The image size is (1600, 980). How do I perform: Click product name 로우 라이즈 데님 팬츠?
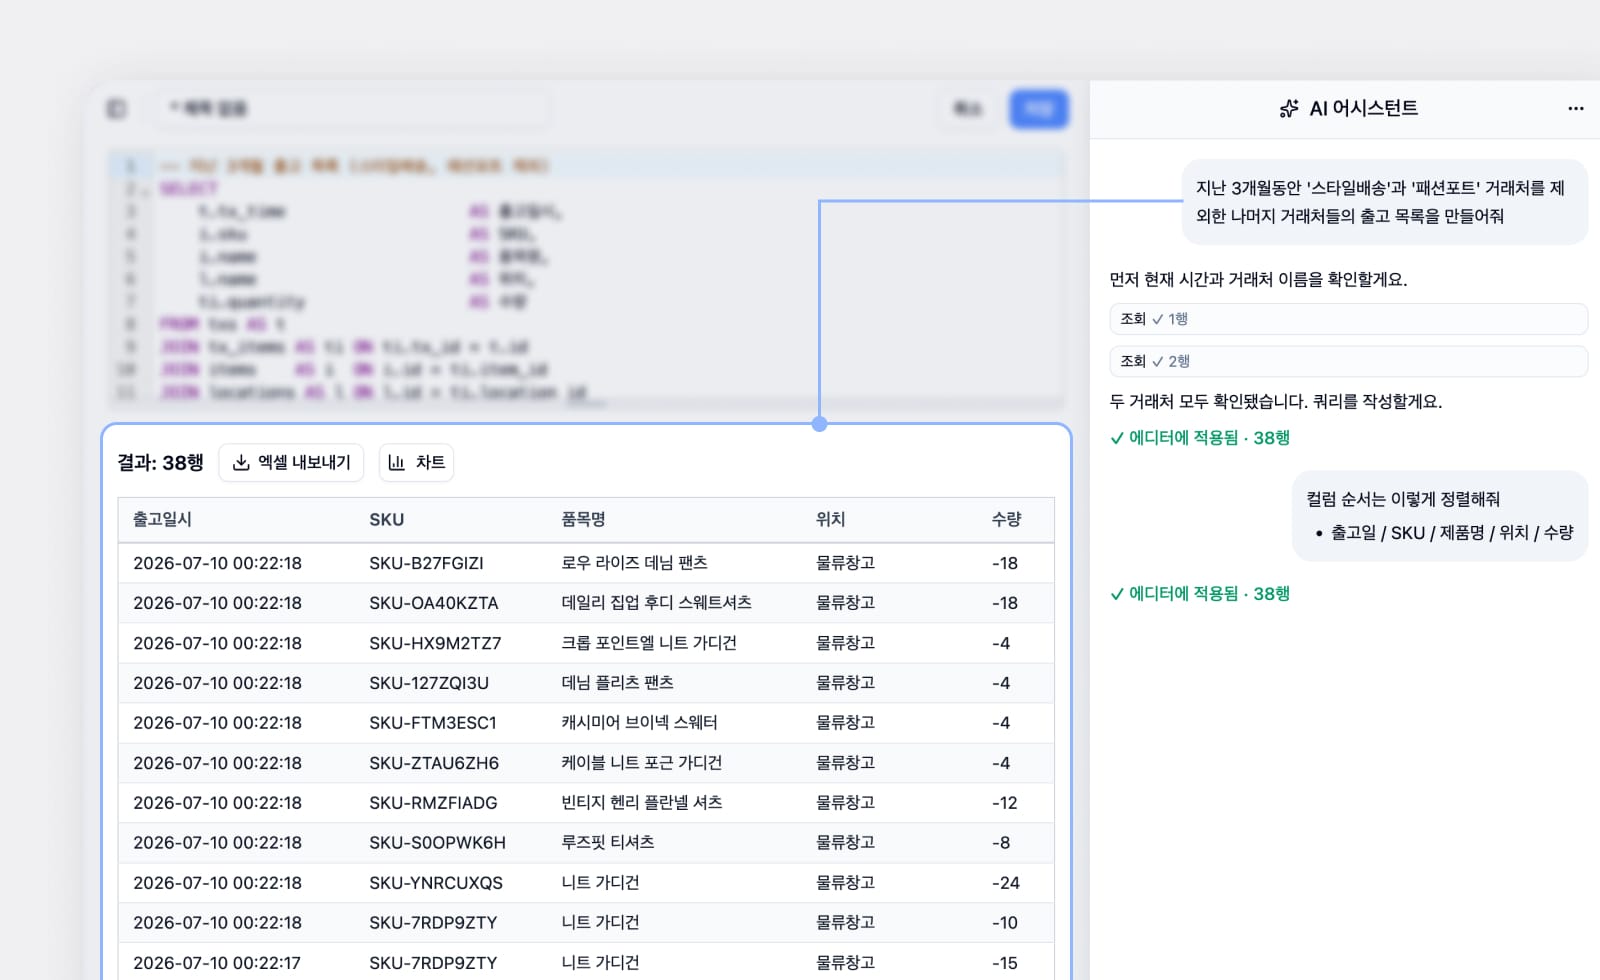pyautogui.click(x=634, y=563)
